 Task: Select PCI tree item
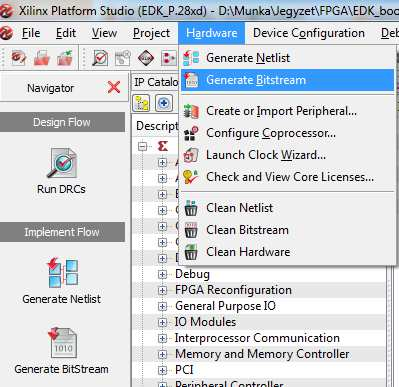[x=184, y=370]
